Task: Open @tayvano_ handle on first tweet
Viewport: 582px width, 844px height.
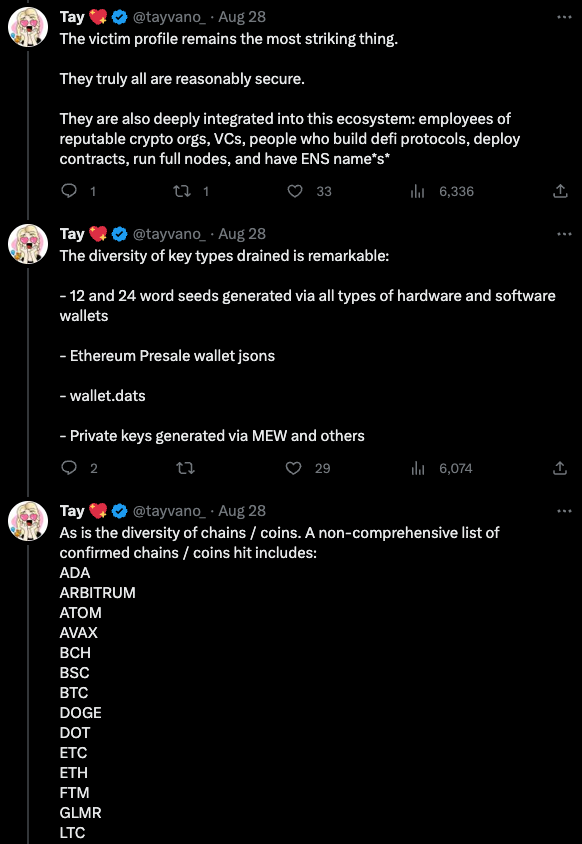Action: (169, 17)
